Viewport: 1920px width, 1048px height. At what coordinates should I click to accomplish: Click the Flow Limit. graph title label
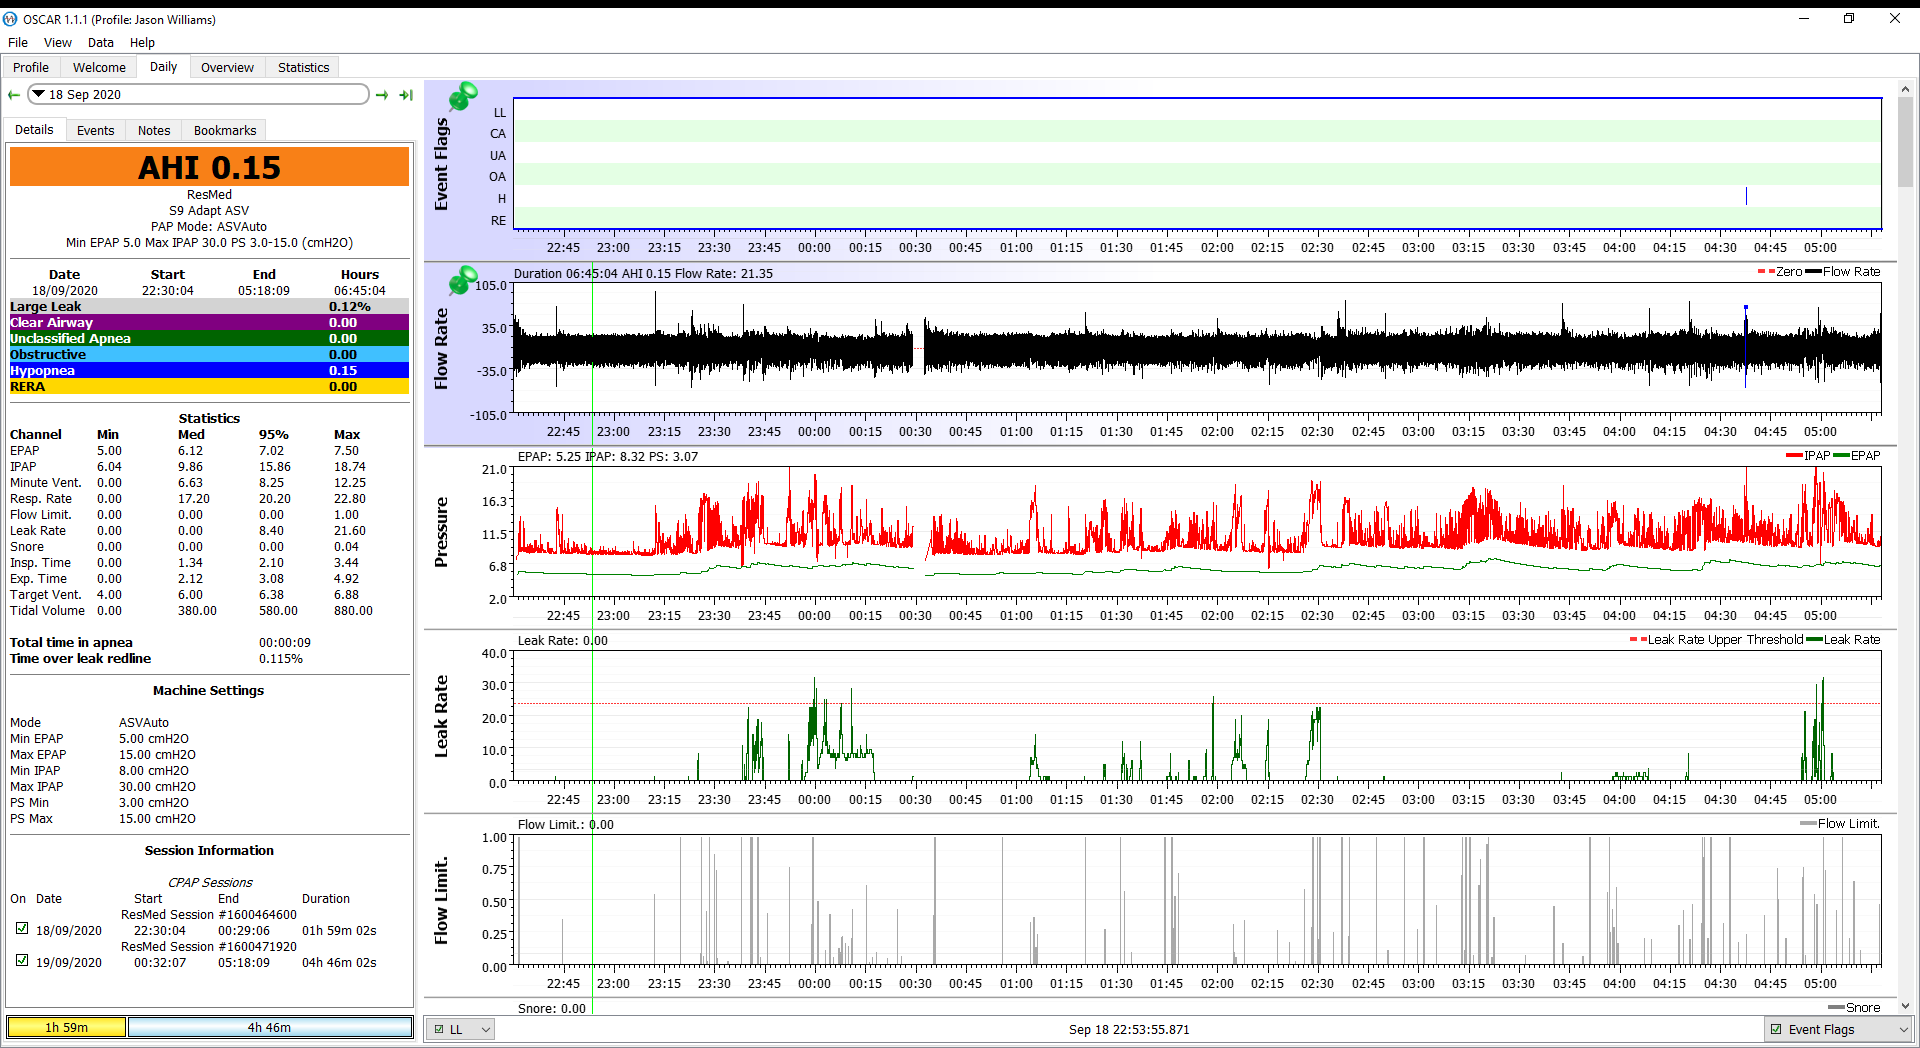point(441,901)
